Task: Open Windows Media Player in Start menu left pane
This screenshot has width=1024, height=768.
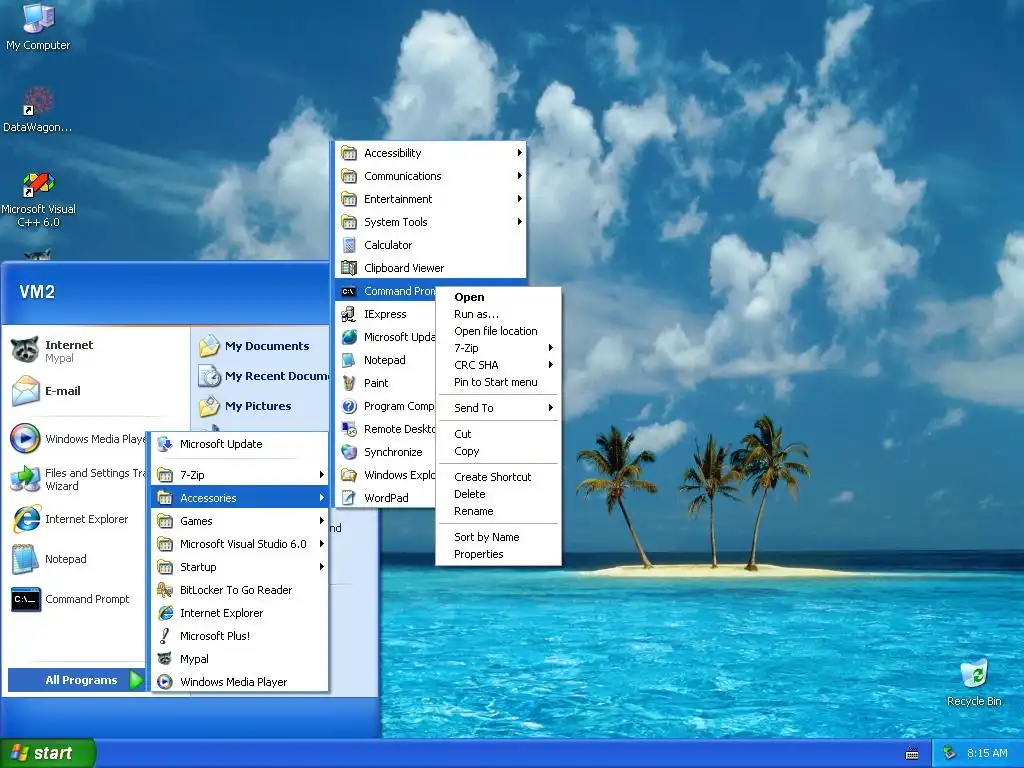Action: (77, 439)
